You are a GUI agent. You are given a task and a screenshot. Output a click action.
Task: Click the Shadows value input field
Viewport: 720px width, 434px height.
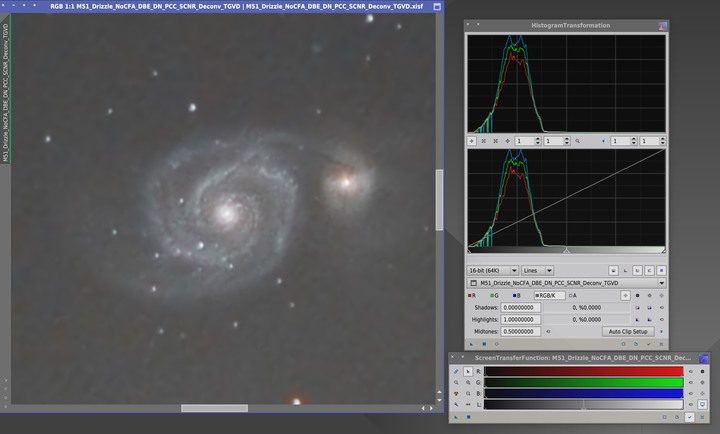[x=521, y=308]
